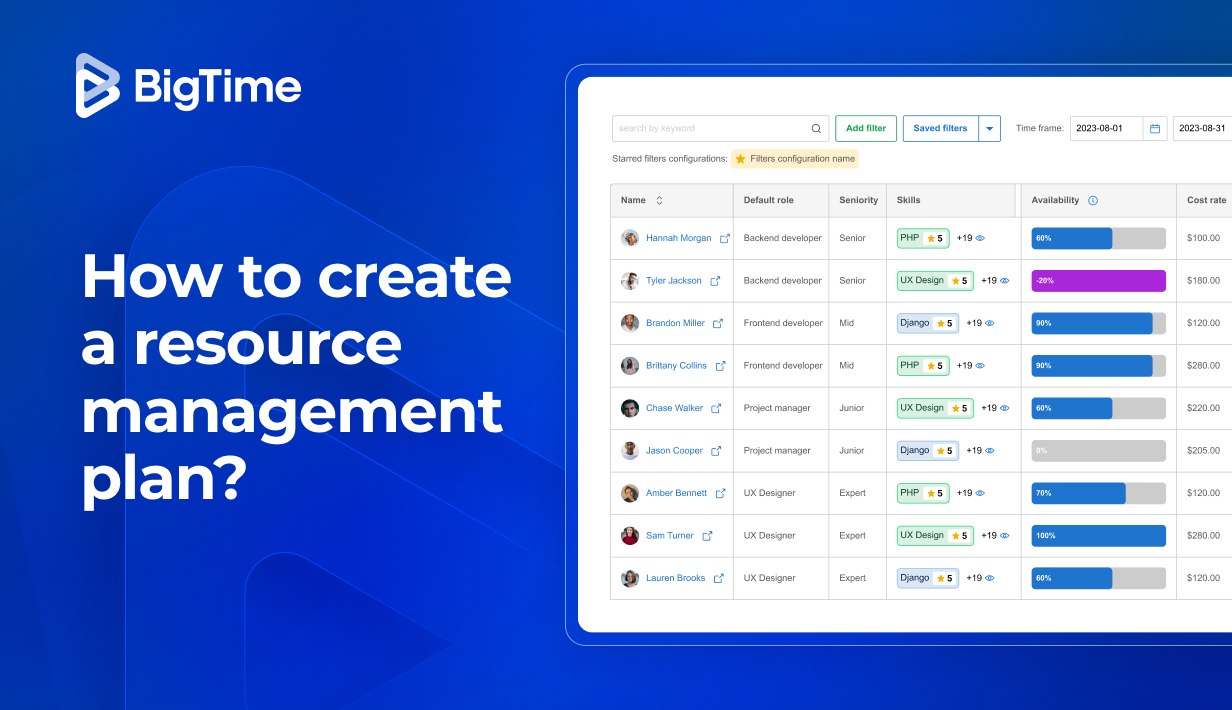Click the search by keyword field

720,129
